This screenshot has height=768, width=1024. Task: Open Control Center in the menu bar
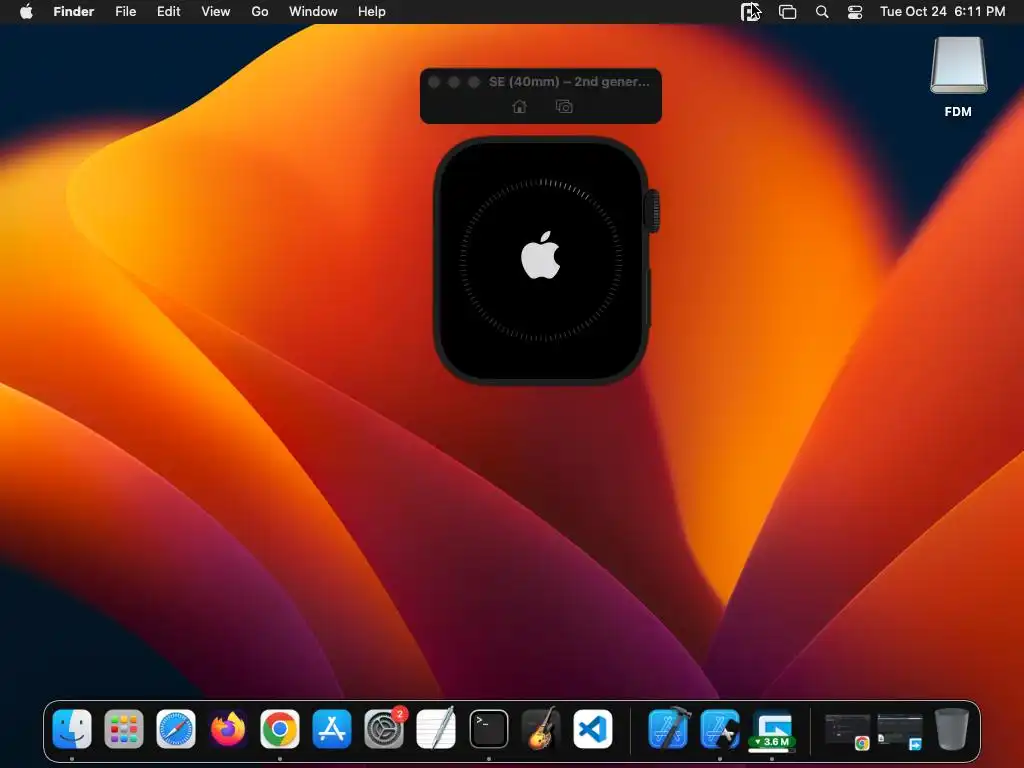click(855, 12)
